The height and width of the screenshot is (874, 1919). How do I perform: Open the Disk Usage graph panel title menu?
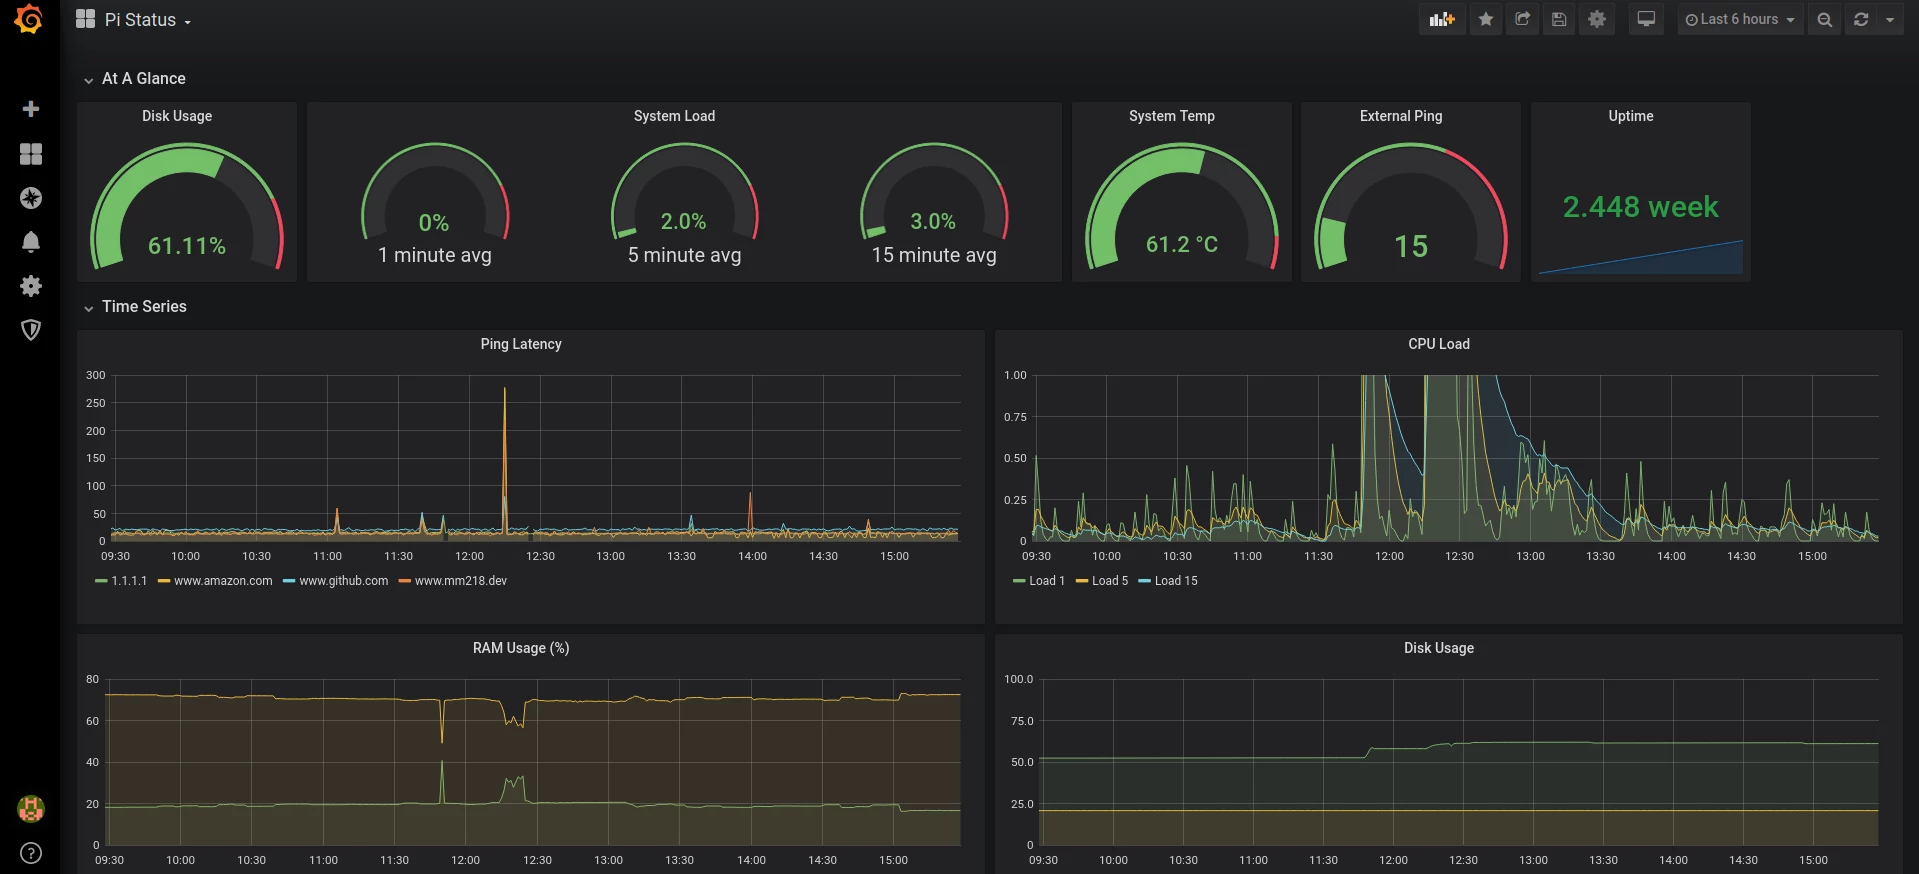(x=1439, y=648)
